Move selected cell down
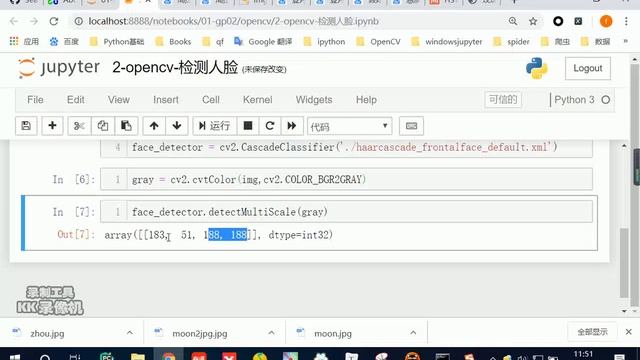640x360 pixels. click(x=177, y=126)
